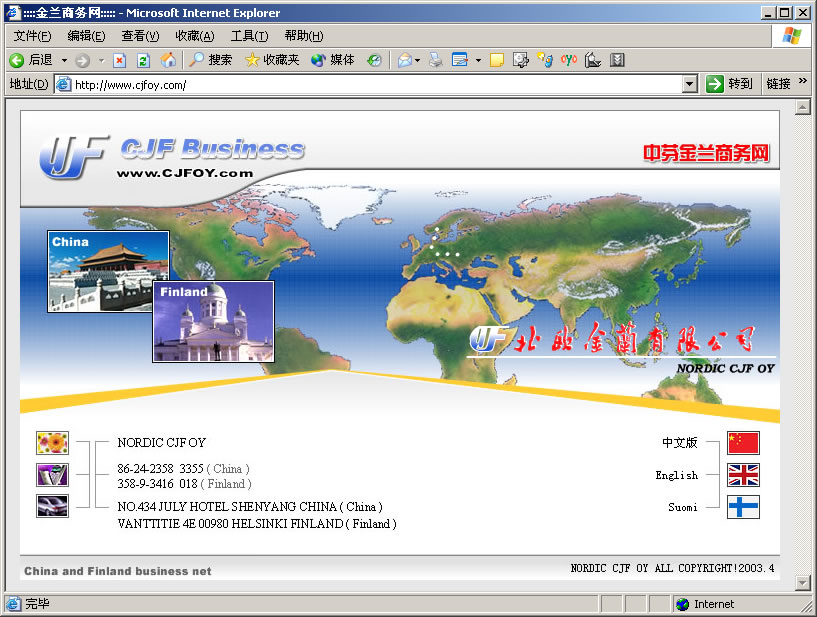817x617 pixels.
Task: Select the English language link
Action: tap(677, 475)
